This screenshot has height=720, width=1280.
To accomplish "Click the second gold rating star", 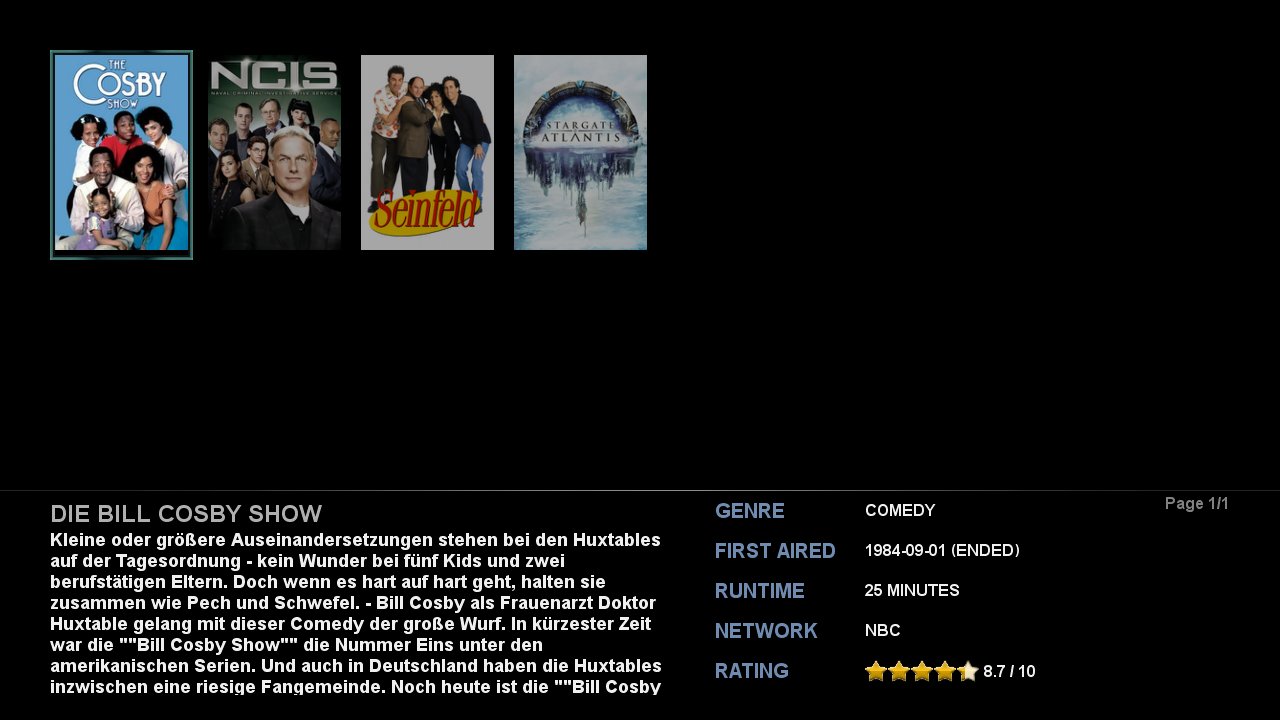I will (899, 671).
